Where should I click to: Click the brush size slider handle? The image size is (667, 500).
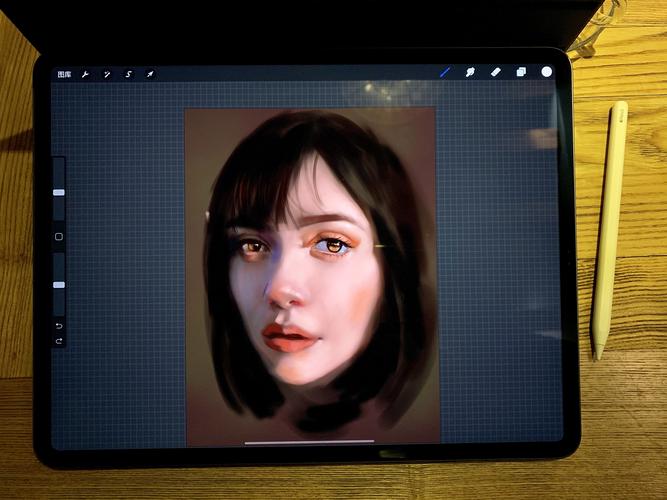coord(58,192)
